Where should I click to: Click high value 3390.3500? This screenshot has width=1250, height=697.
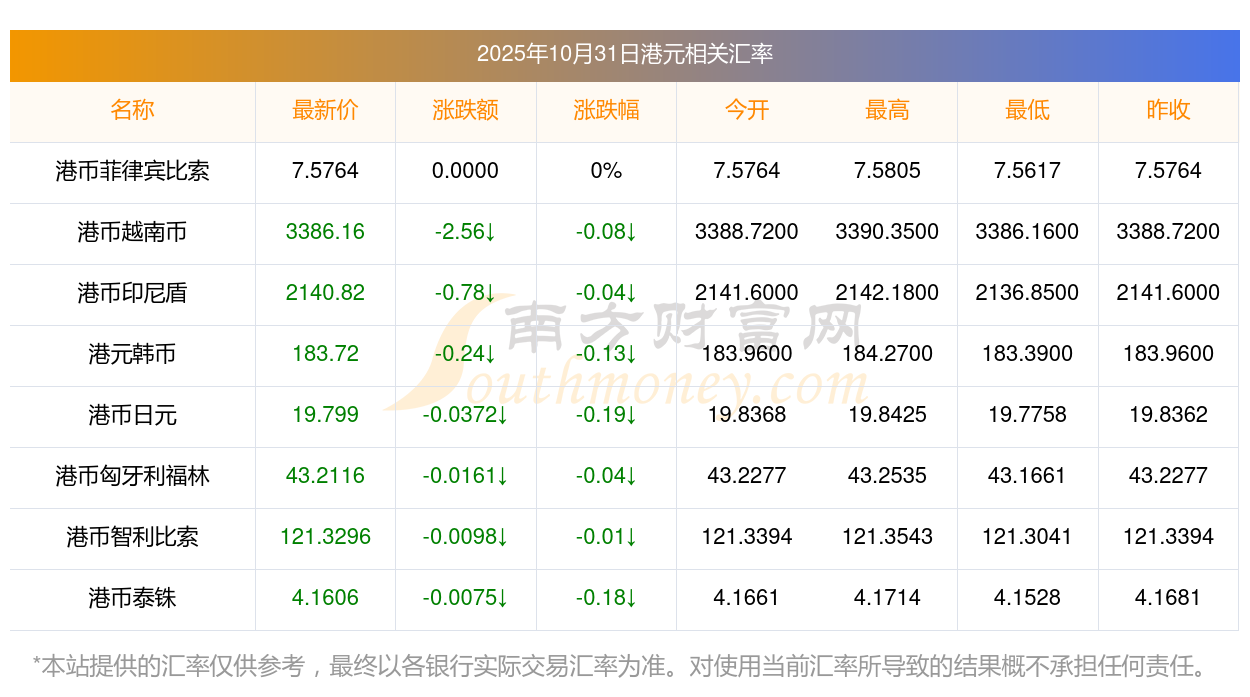[x=887, y=232]
